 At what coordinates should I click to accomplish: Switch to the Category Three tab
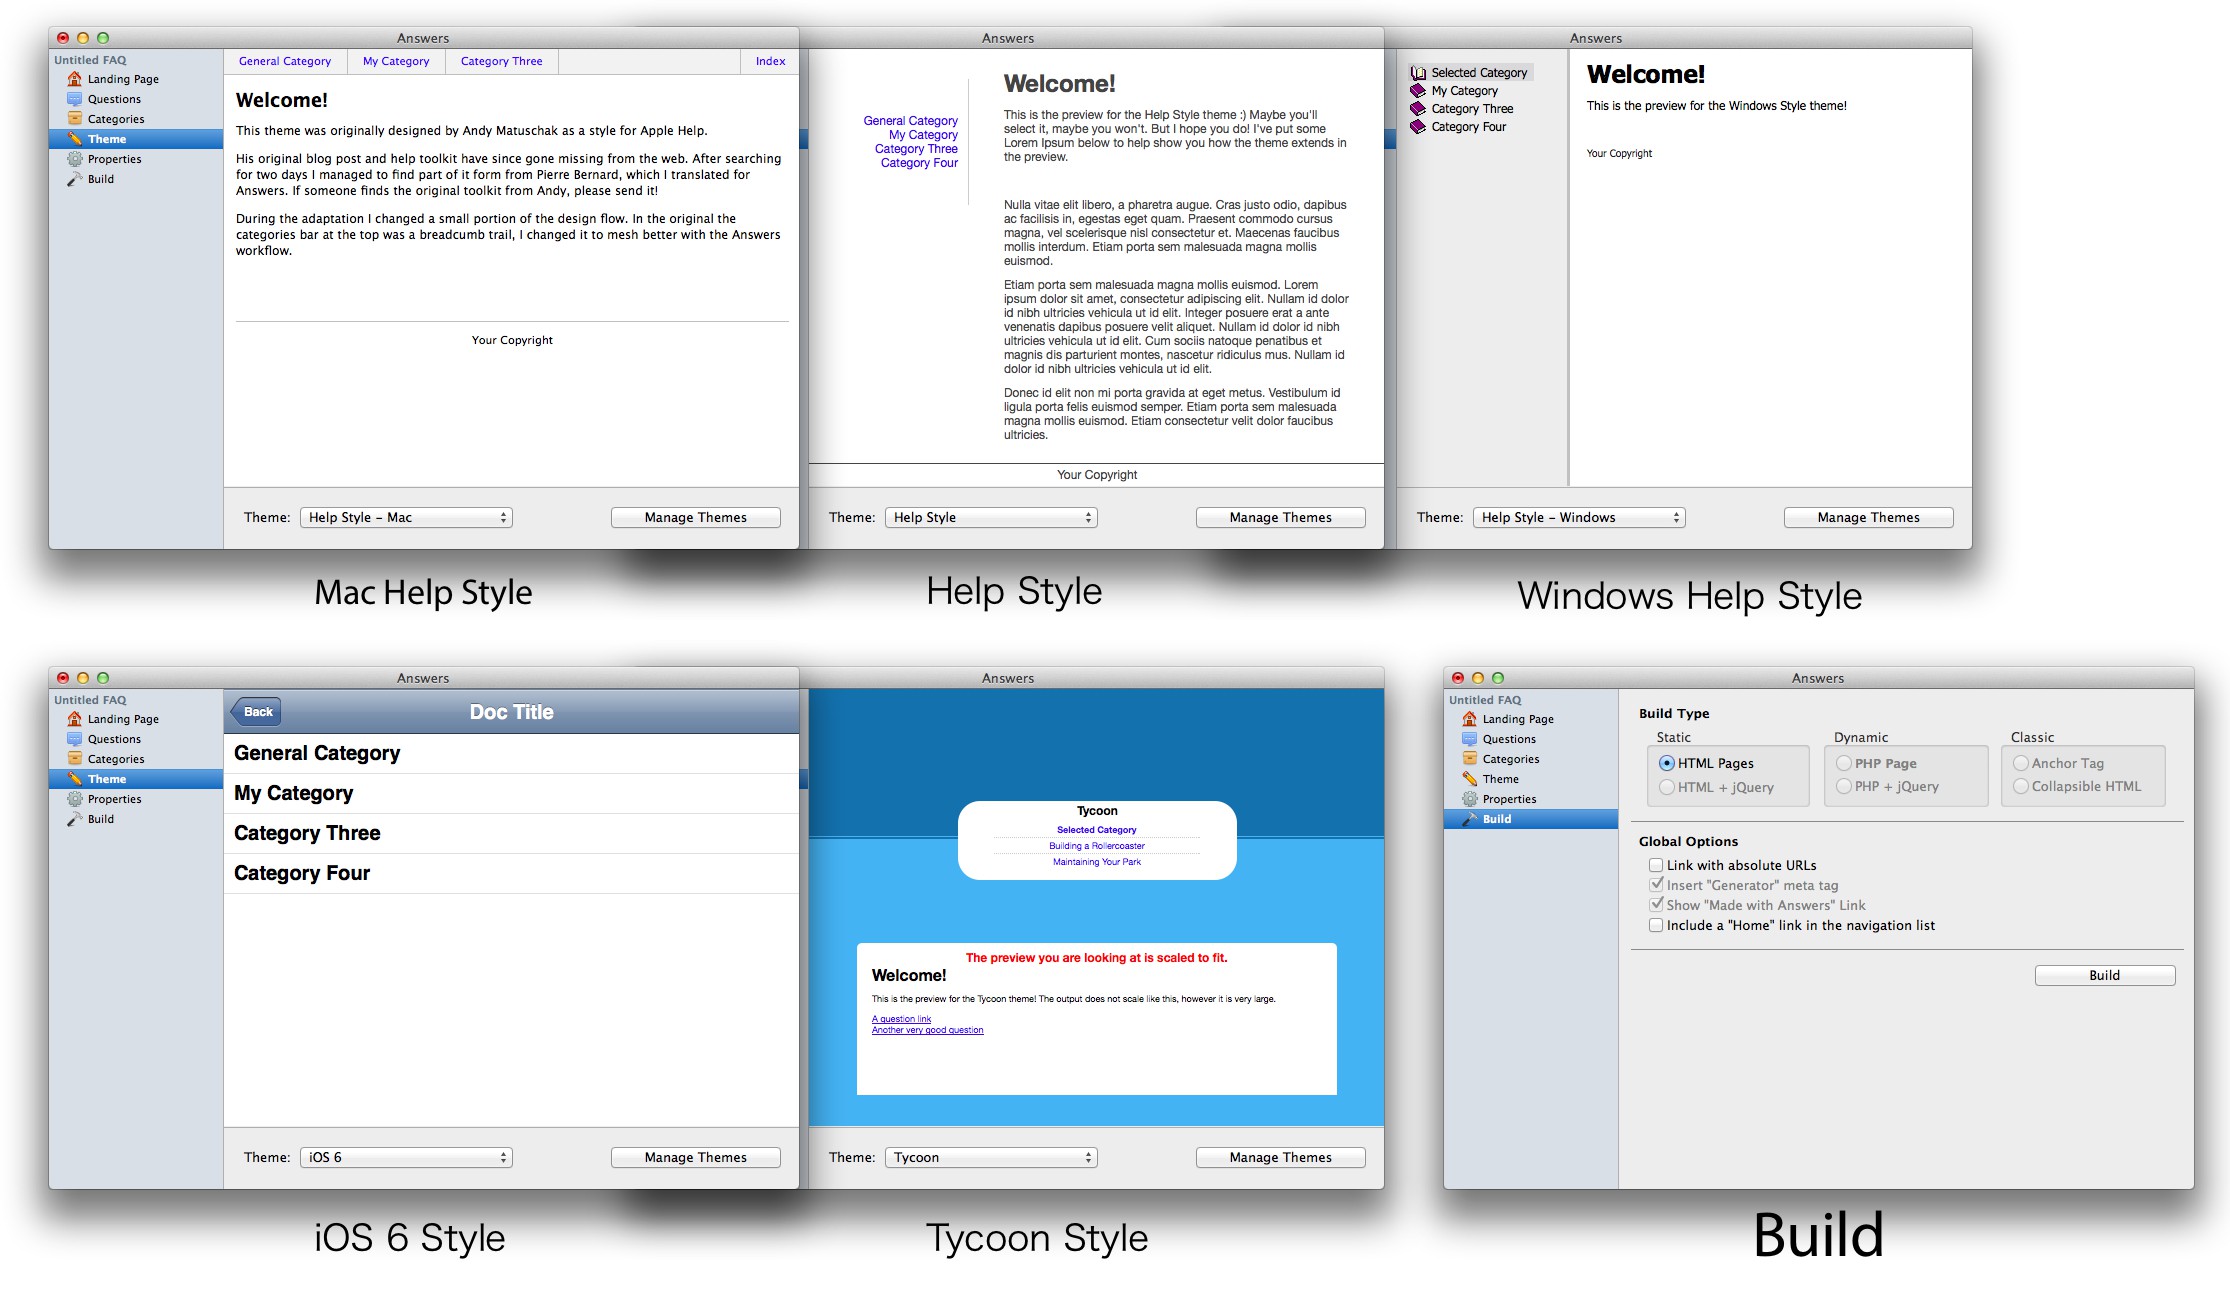pyautogui.click(x=501, y=61)
